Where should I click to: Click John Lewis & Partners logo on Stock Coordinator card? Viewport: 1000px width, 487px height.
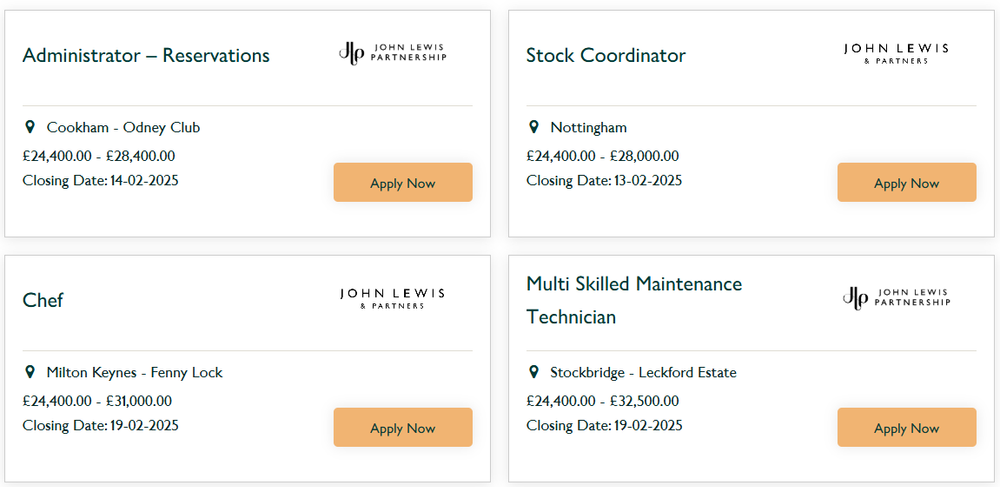[x=896, y=54]
